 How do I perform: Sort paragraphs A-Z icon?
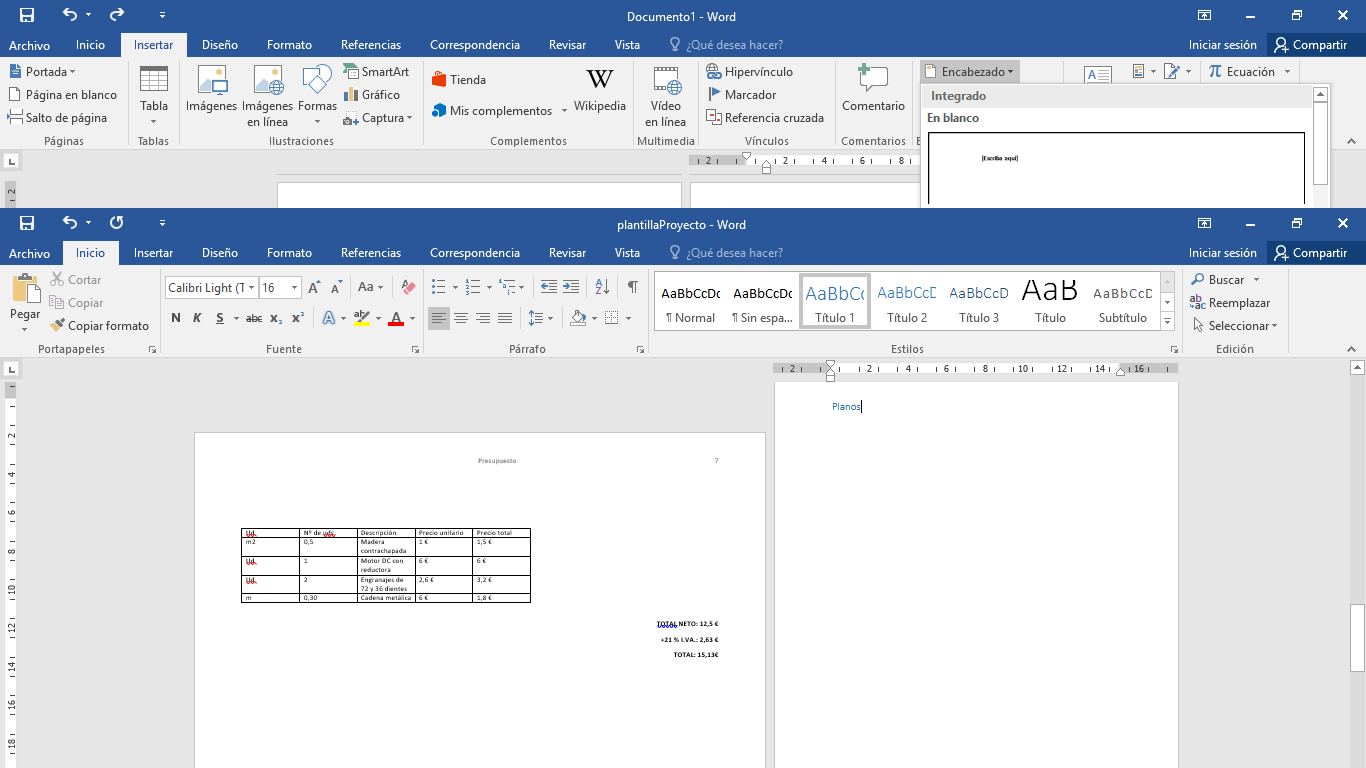602,287
